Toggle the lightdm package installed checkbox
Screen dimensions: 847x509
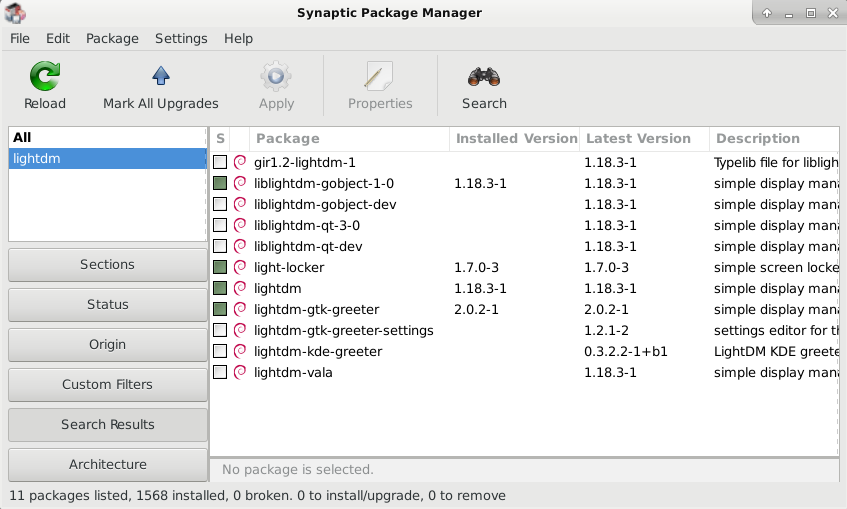point(220,289)
